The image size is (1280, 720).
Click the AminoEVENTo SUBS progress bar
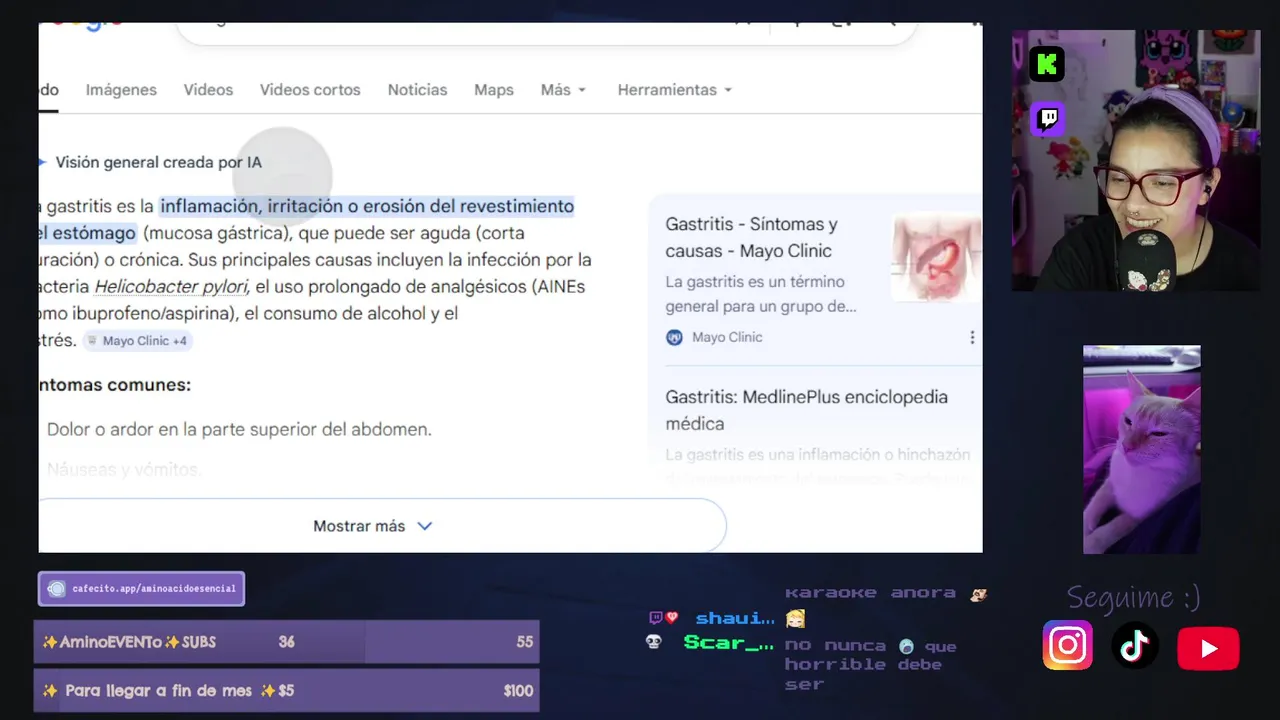(287, 642)
